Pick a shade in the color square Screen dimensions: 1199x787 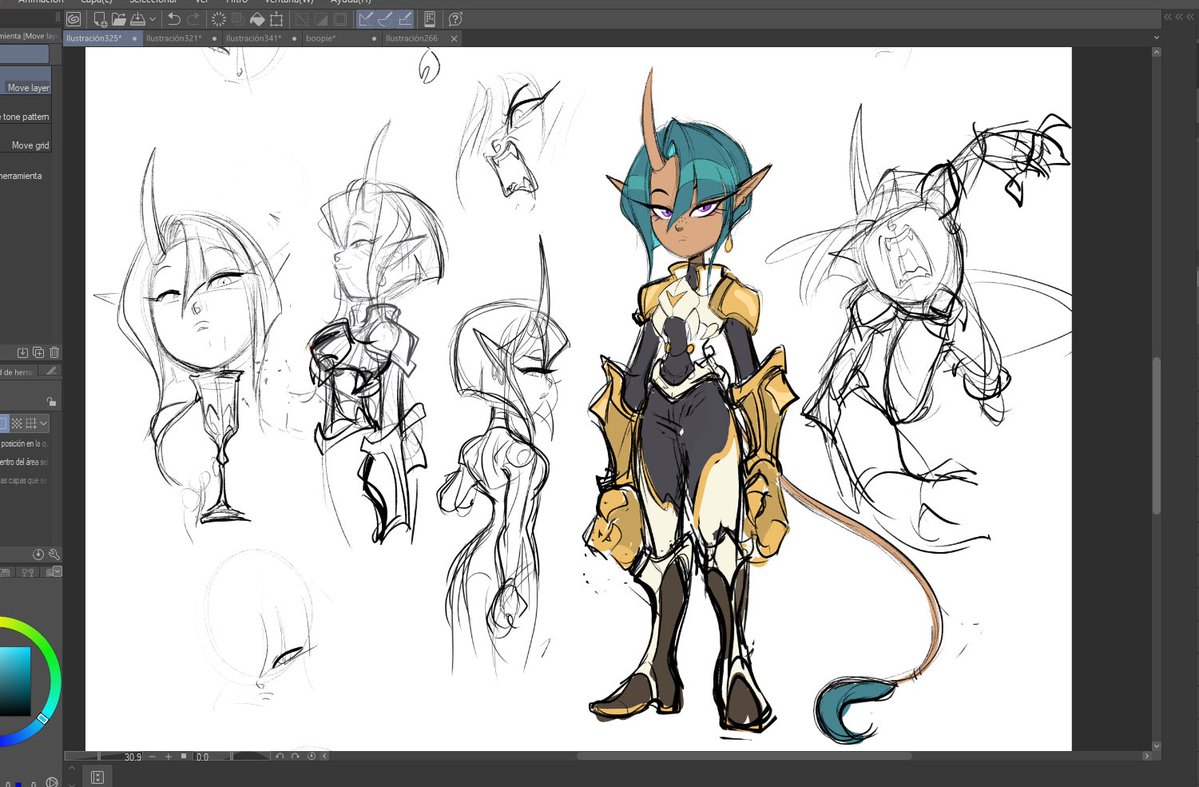pos(14,681)
